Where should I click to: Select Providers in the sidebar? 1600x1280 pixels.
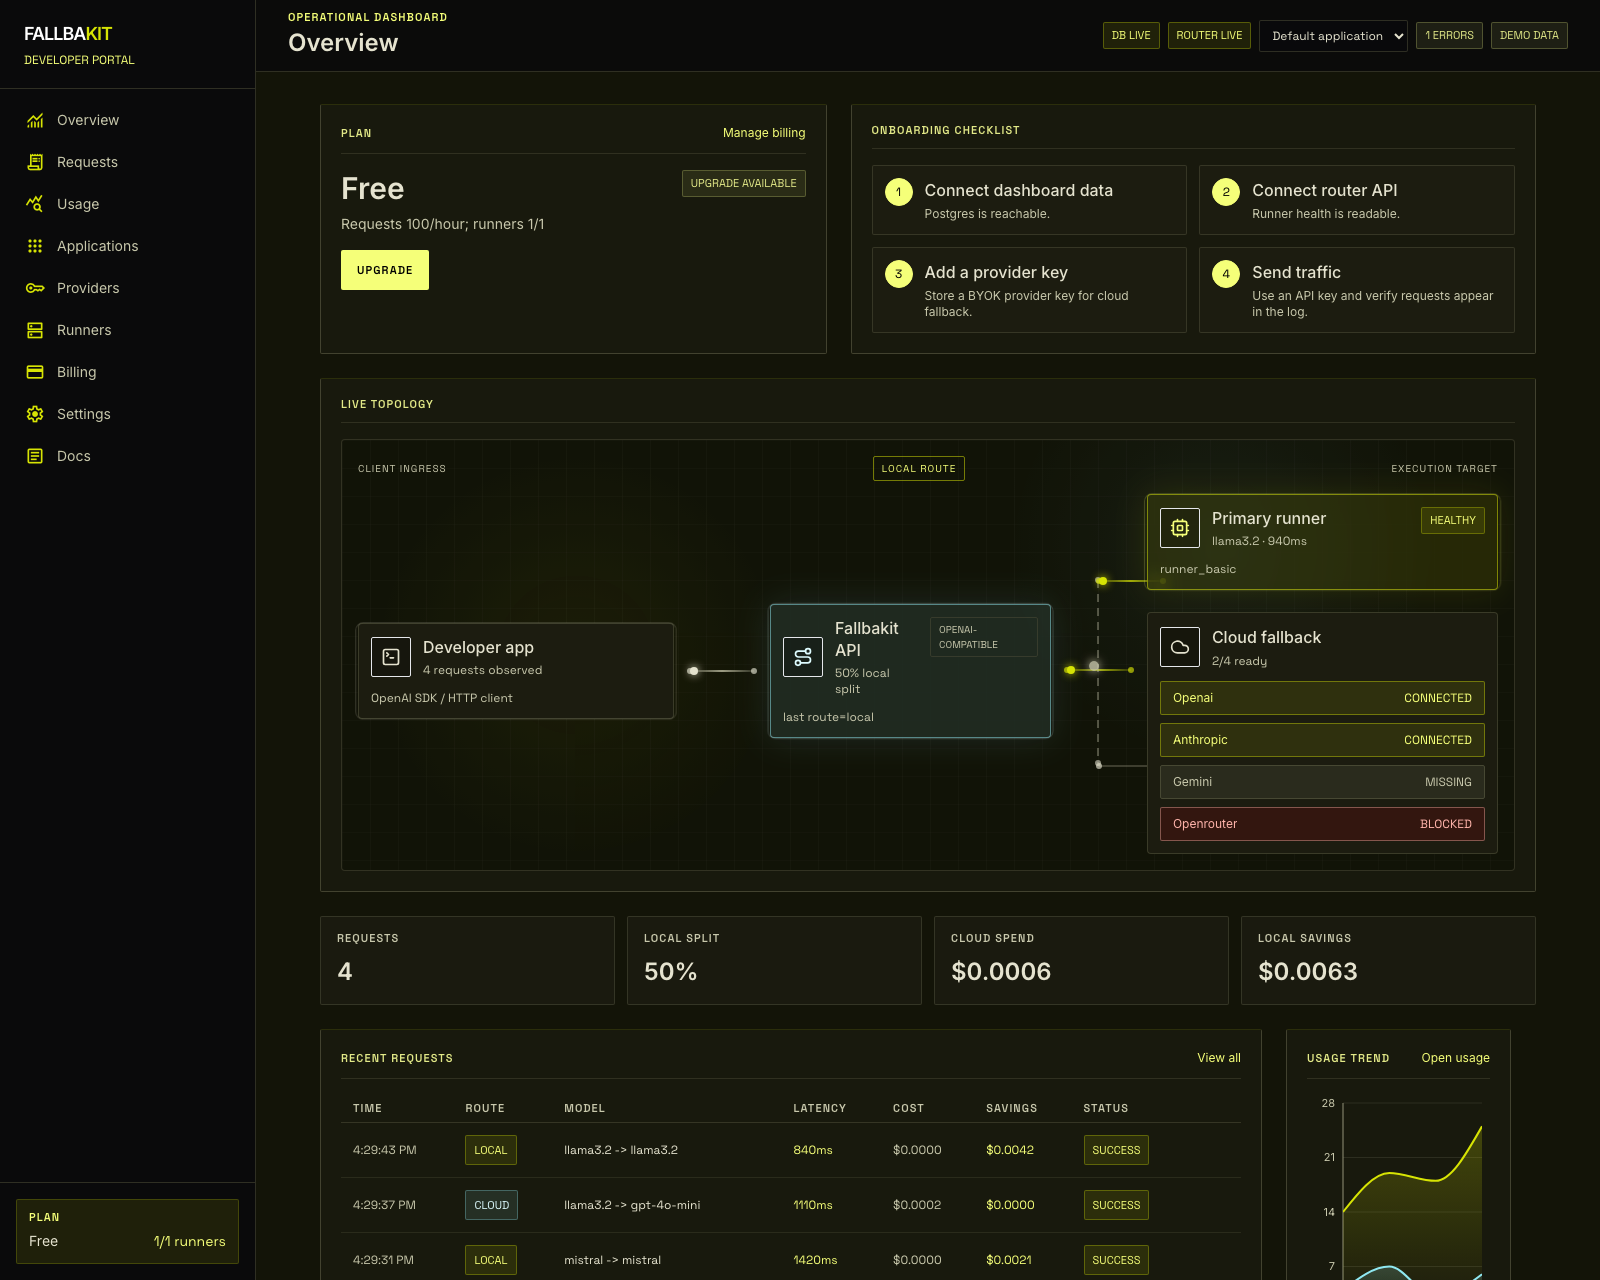(127, 288)
